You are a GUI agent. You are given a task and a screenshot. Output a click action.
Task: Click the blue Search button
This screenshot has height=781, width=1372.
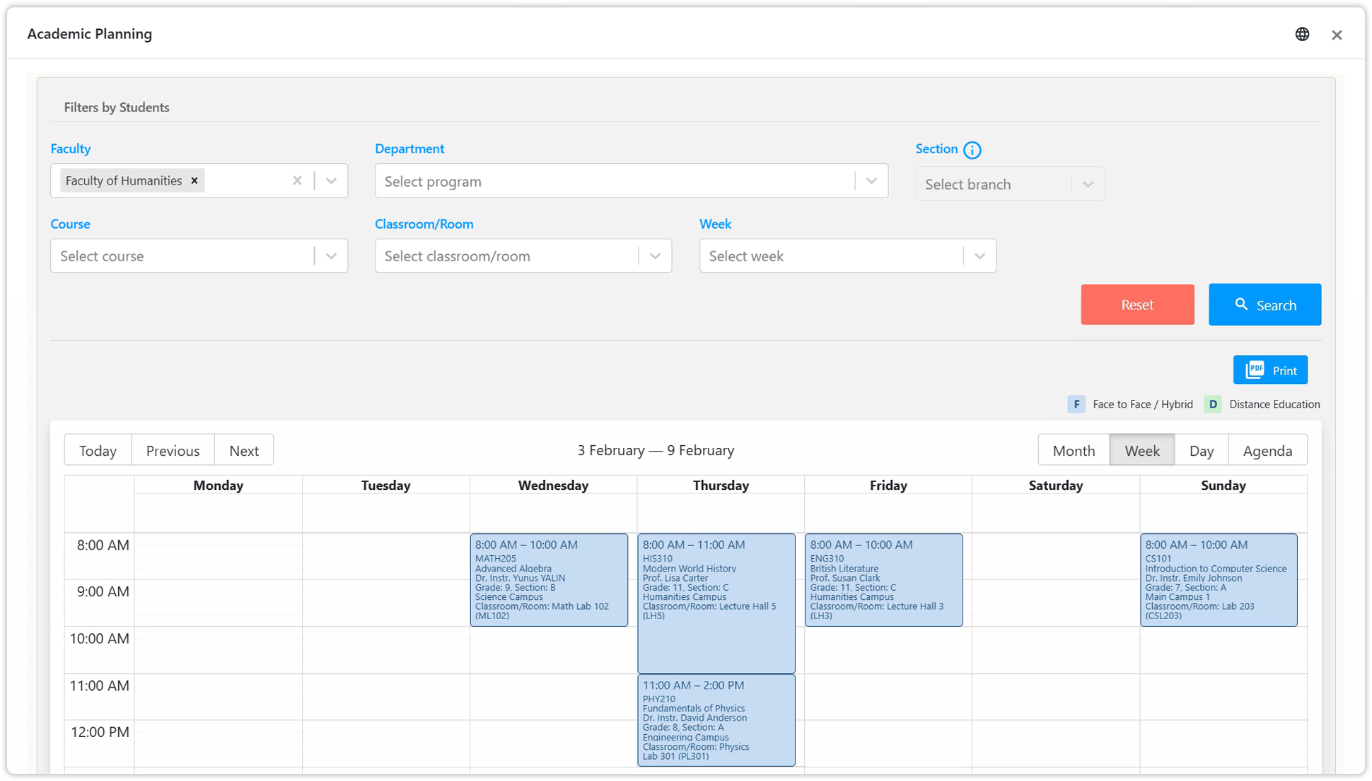click(x=1264, y=305)
